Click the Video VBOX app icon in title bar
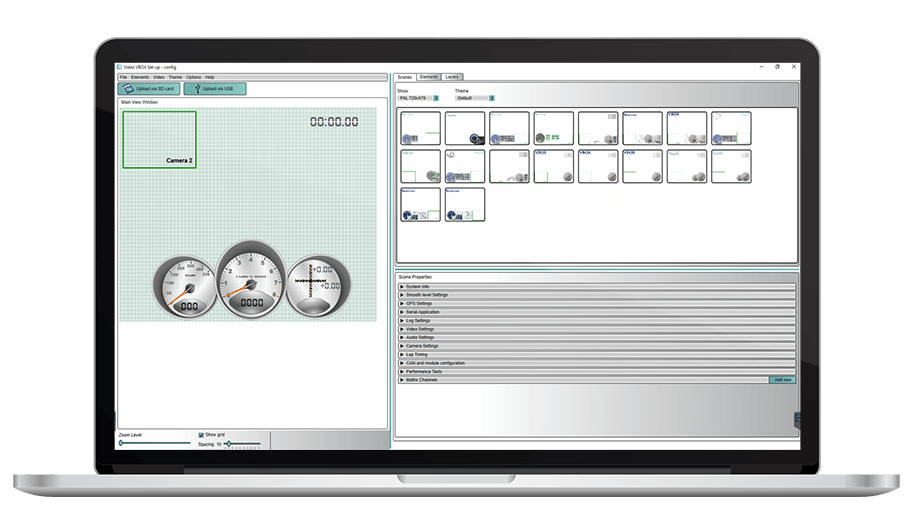Viewport: 920px width, 519px height. tap(120, 67)
